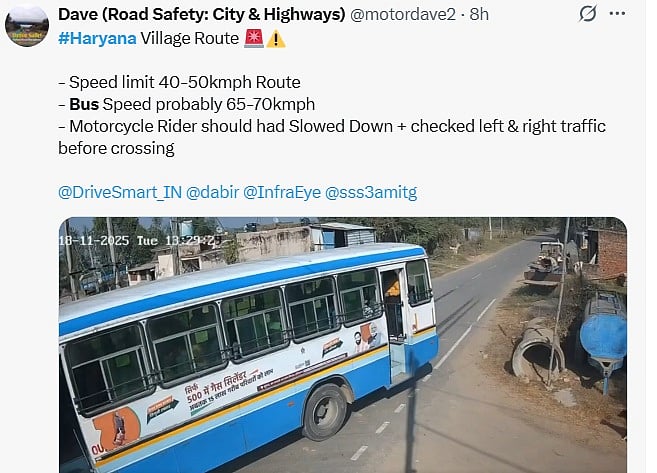
Task: Open the #Haryana hashtag link
Action: point(97,39)
